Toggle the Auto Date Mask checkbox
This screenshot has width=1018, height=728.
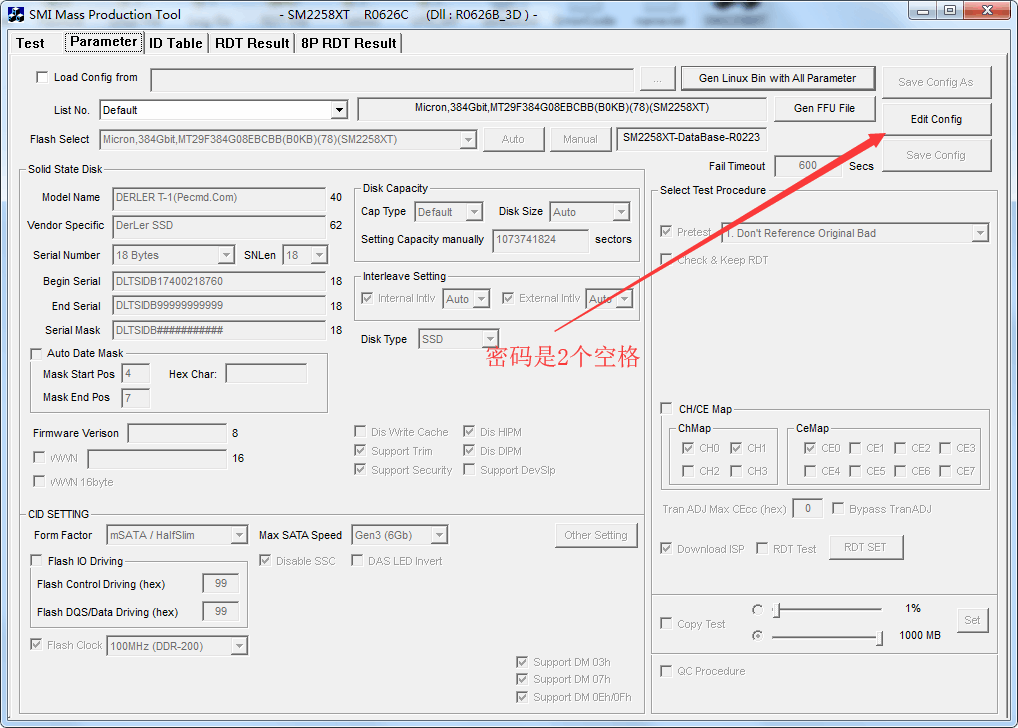pos(37,354)
